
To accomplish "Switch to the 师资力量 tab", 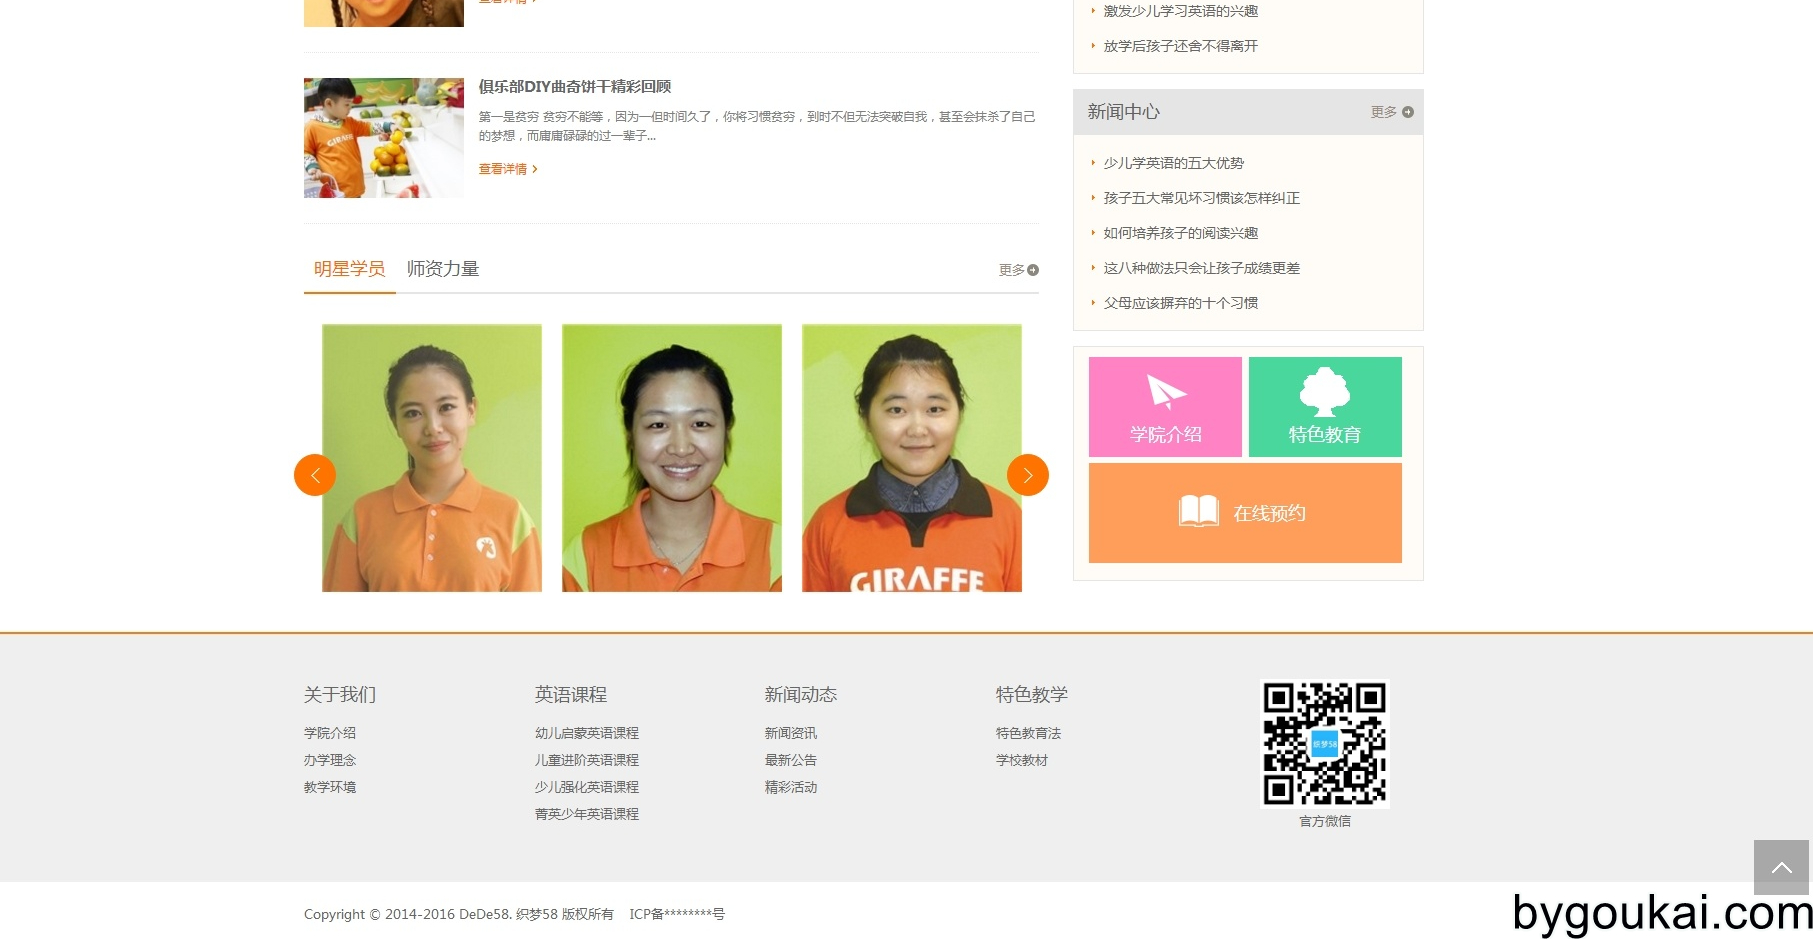I will click(x=443, y=269).
